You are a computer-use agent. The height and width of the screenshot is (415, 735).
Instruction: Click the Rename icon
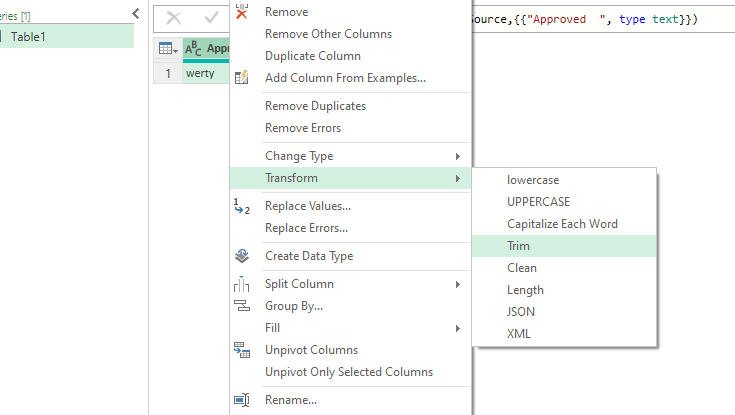coord(242,400)
